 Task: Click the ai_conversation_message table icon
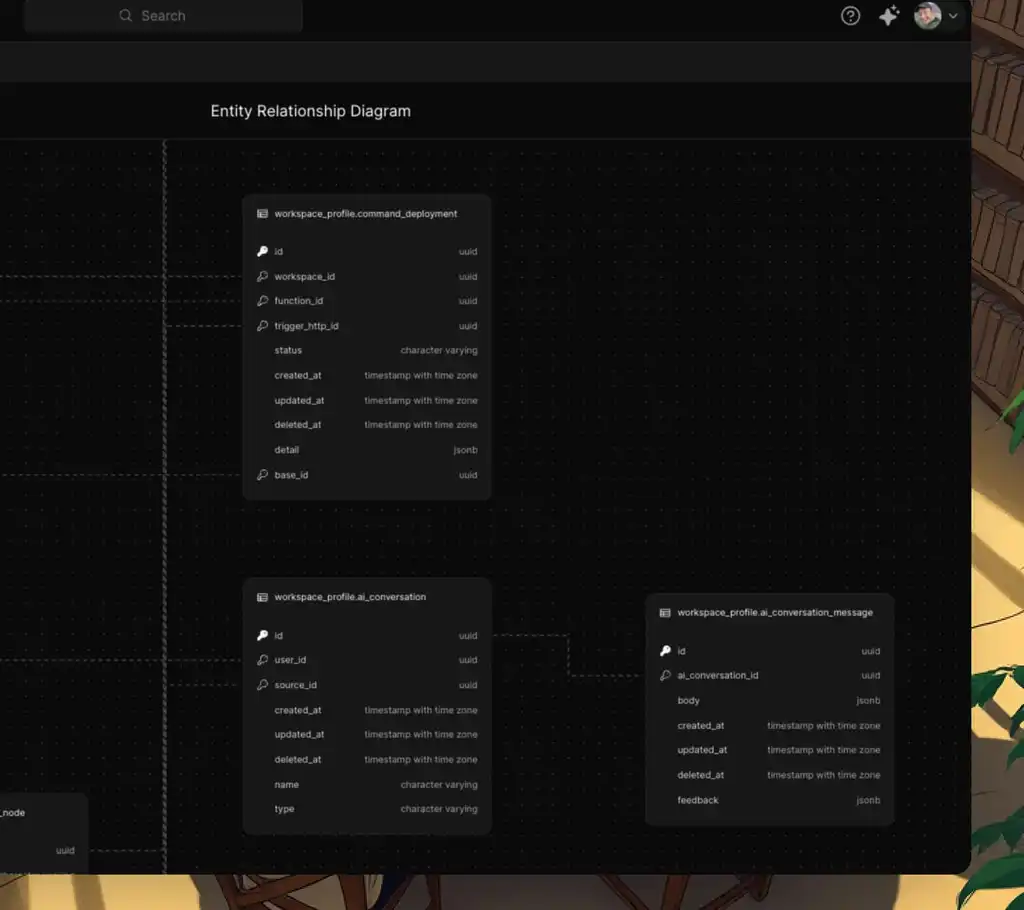pyautogui.click(x=665, y=613)
